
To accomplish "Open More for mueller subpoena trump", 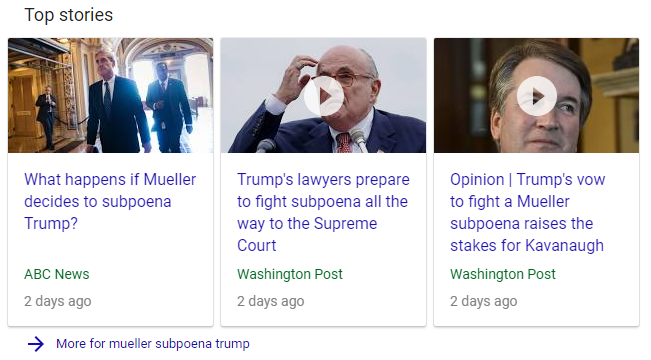I will (153, 344).
